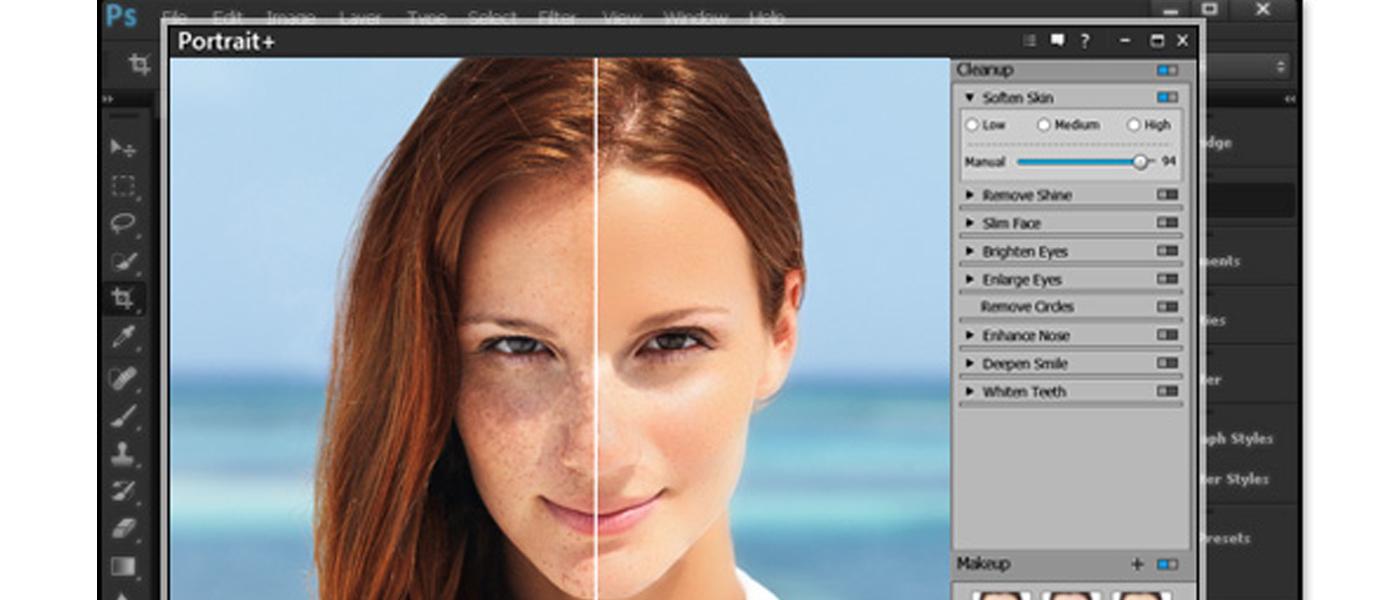1400x600 pixels.
Task: Select the Gradient tool
Action: [124, 567]
